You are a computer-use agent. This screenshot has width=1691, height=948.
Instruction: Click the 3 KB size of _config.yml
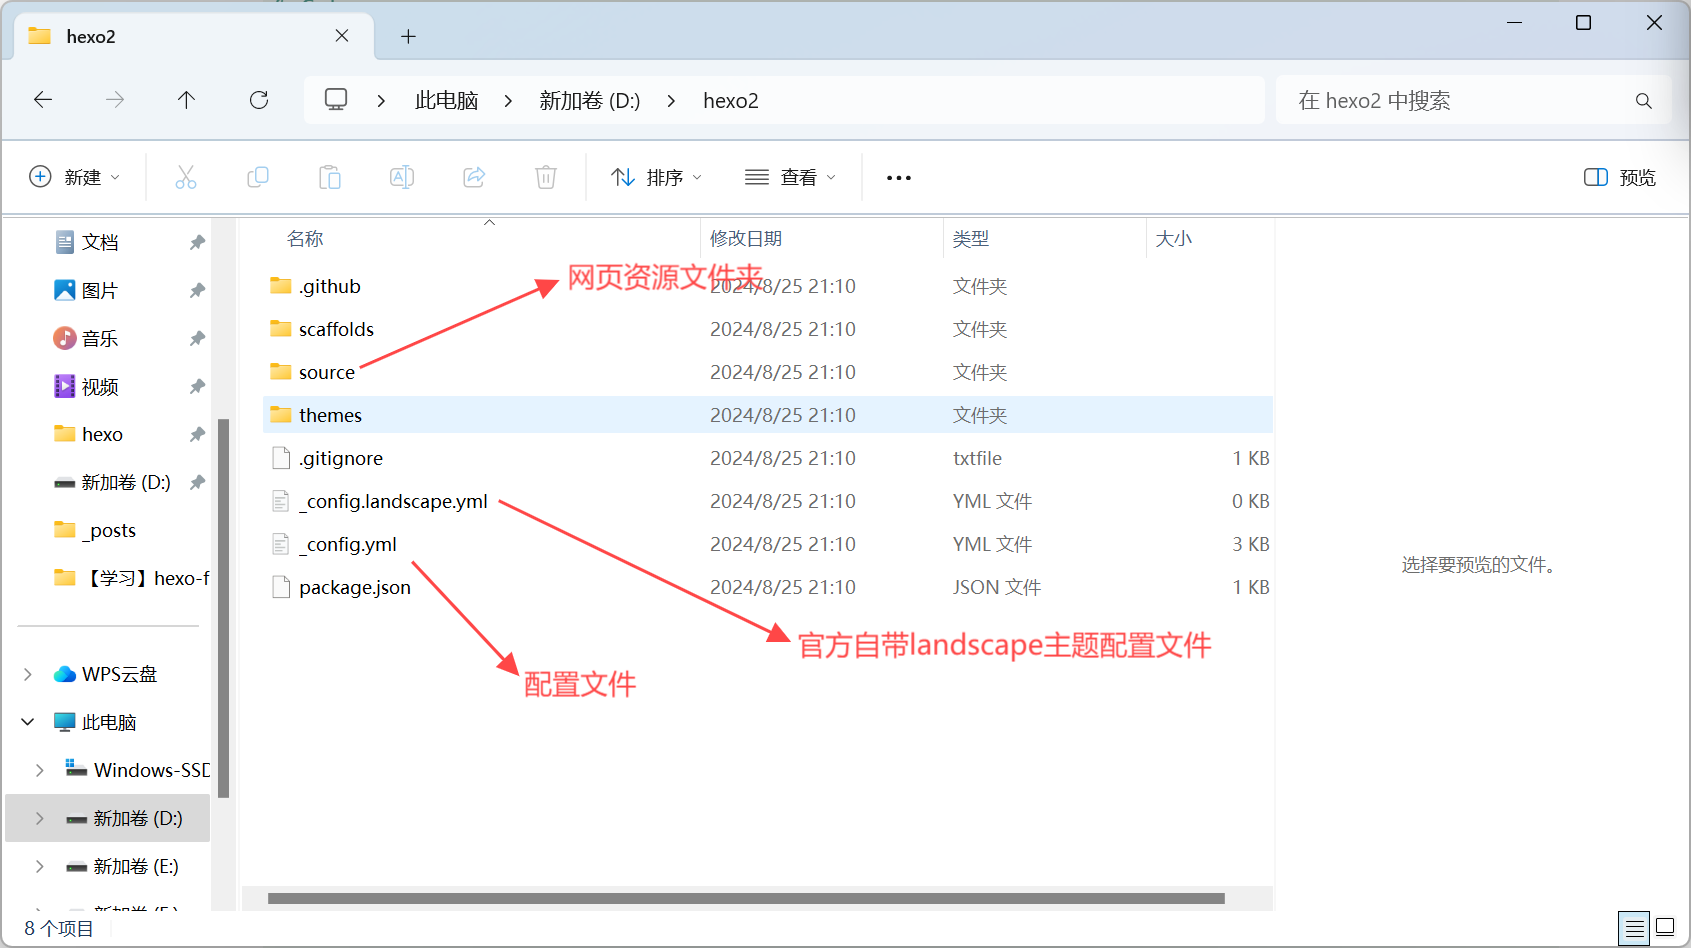1250,544
